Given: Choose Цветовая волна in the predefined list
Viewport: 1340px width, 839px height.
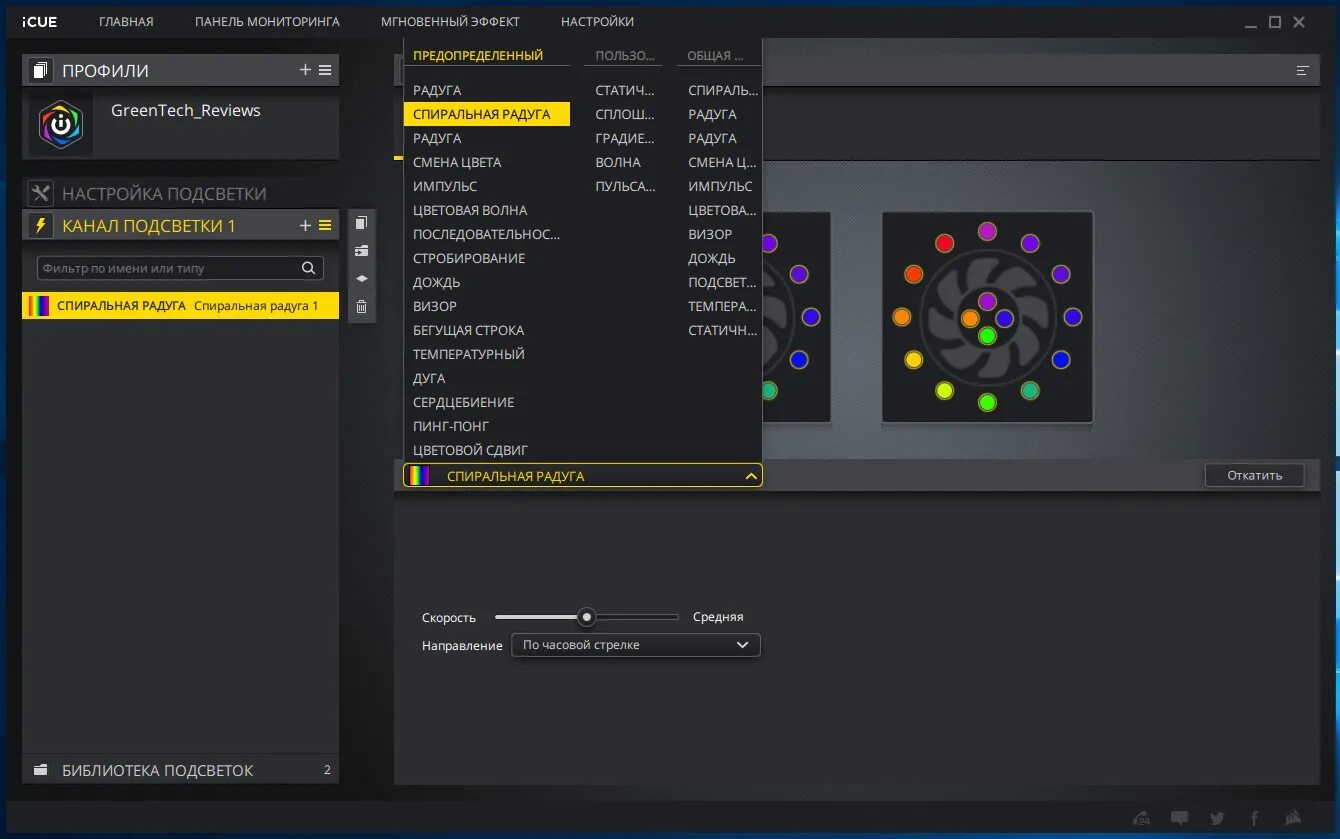Looking at the screenshot, I should [x=470, y=210].
